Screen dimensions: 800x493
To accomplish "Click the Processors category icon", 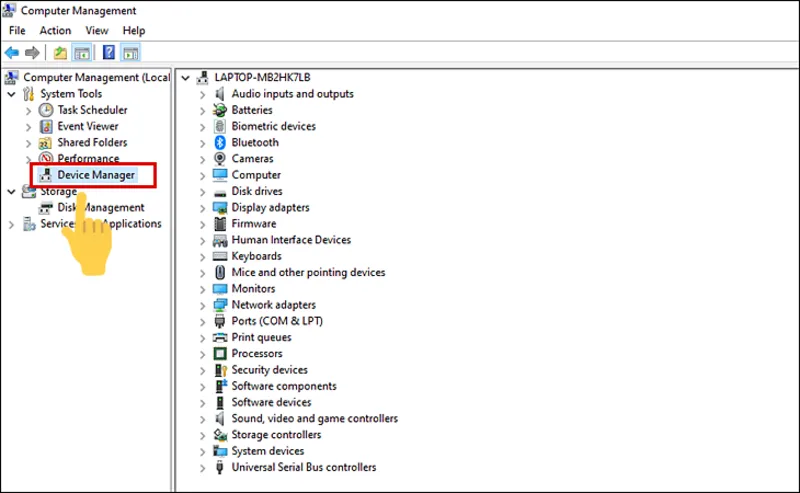I will click(220, 354).
